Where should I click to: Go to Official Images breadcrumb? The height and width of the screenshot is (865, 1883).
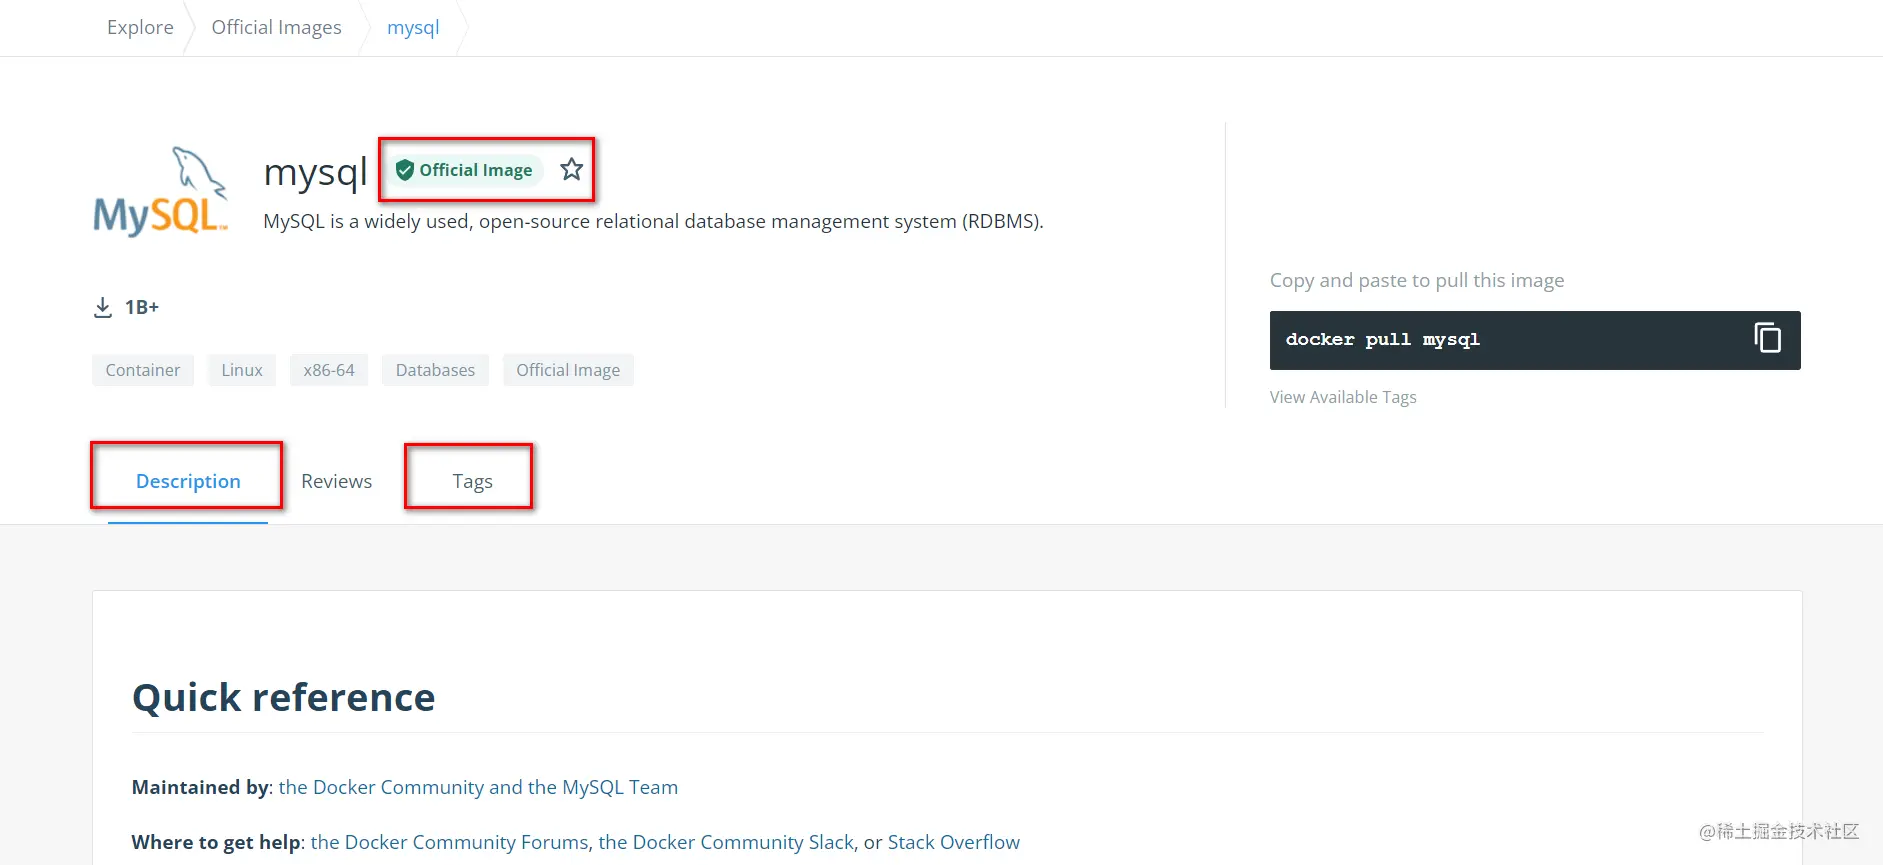point(276,27)
